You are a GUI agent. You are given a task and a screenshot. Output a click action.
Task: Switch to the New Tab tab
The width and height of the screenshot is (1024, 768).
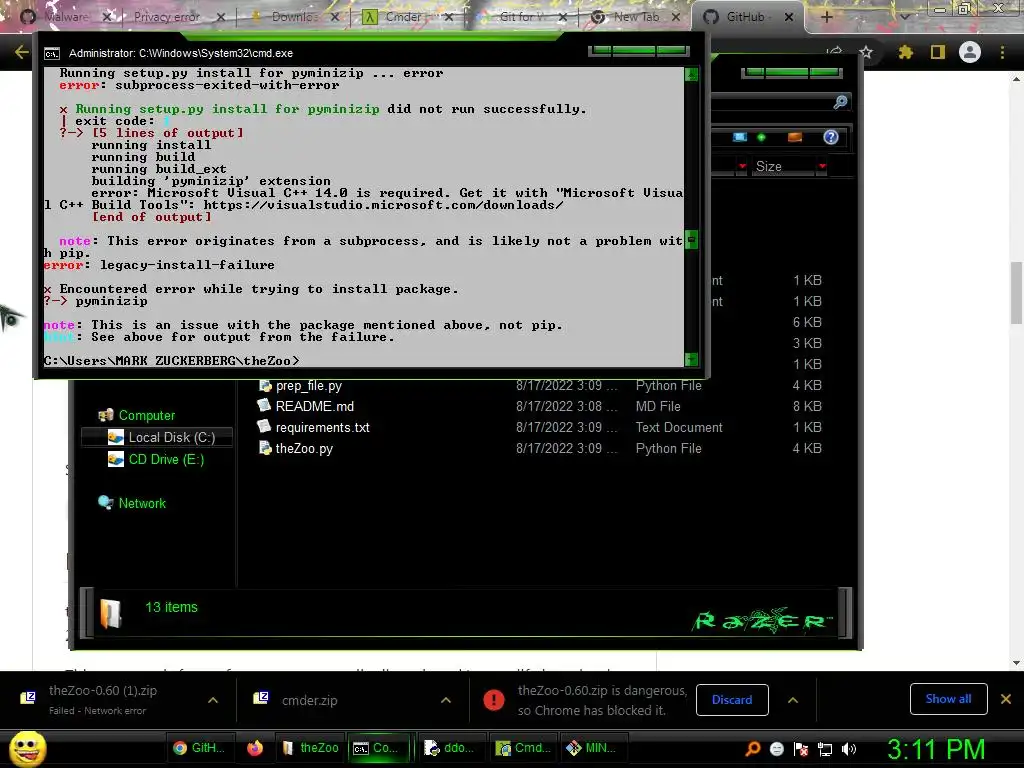point(635,17)
